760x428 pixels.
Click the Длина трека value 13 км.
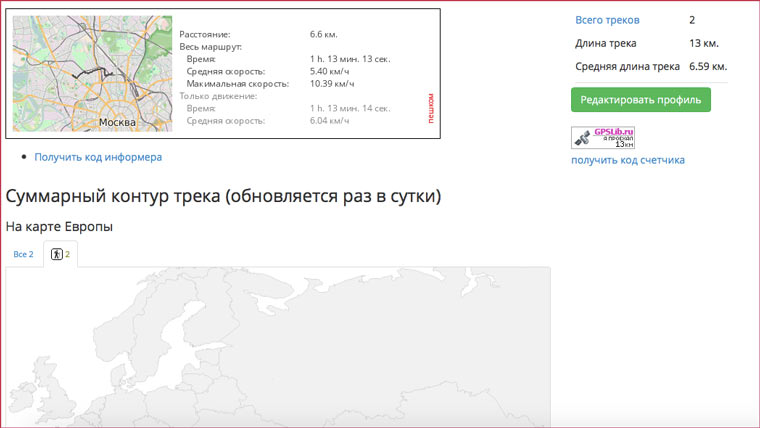point(704,43)
